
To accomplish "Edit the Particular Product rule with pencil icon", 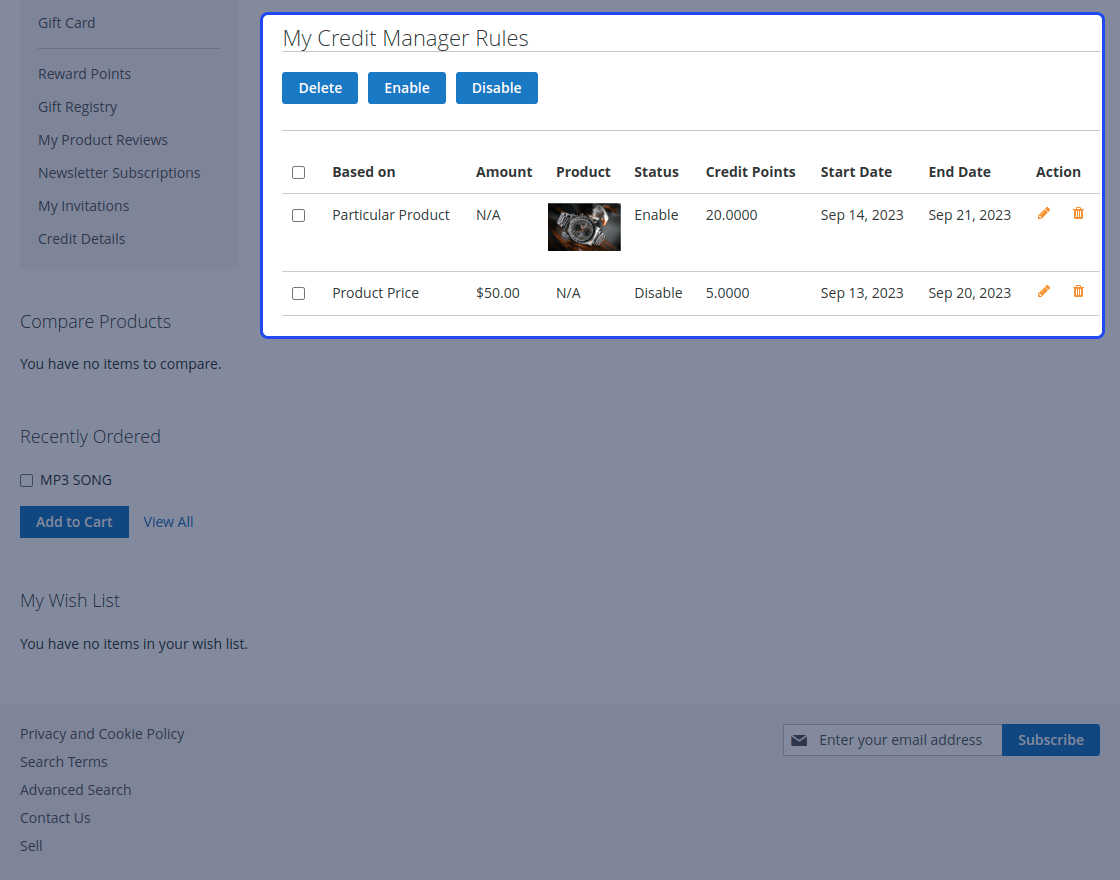I will [x=1044, y=213].
